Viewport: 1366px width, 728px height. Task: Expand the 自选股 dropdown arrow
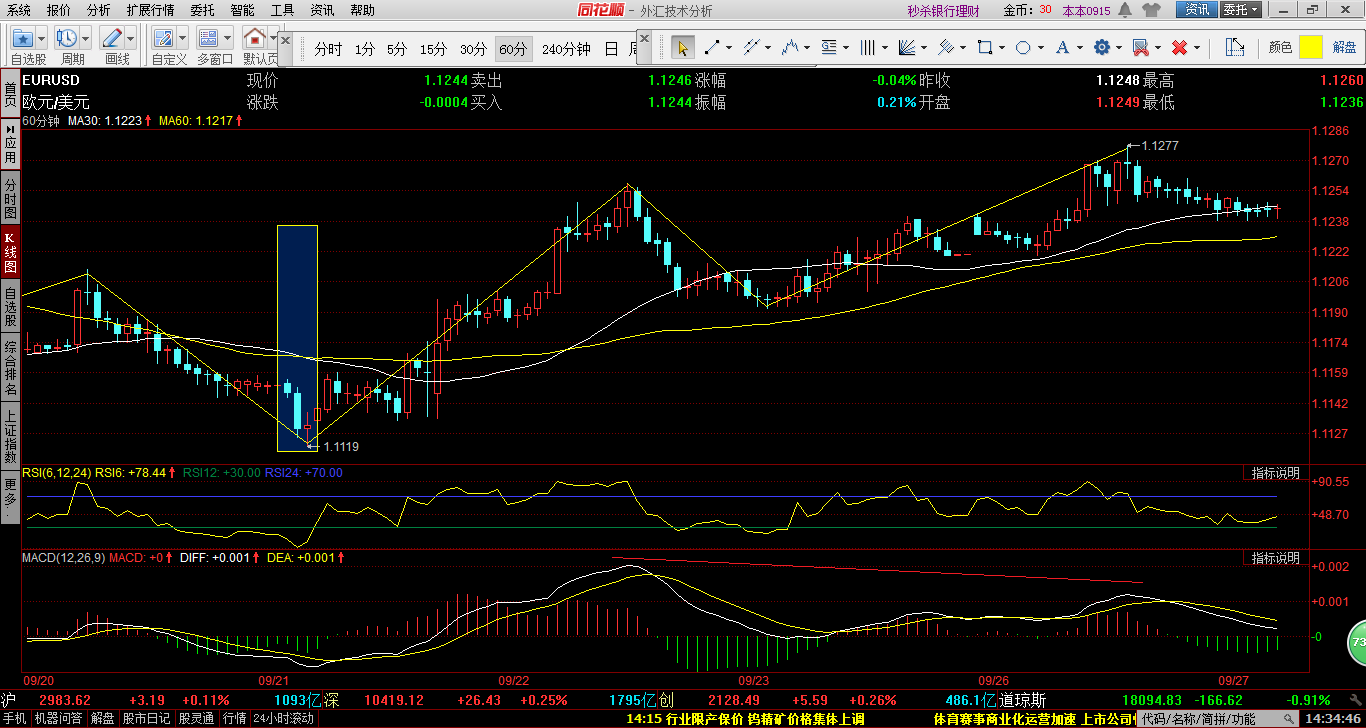pyautogui.click(x=41, y=39)
